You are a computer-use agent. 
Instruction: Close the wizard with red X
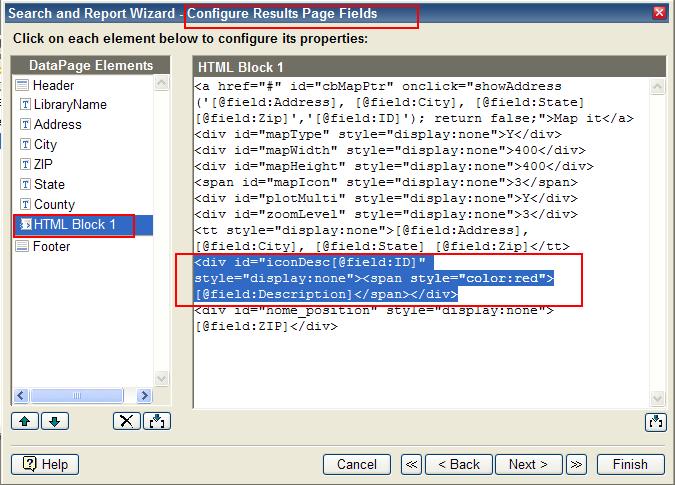(659, 12)
